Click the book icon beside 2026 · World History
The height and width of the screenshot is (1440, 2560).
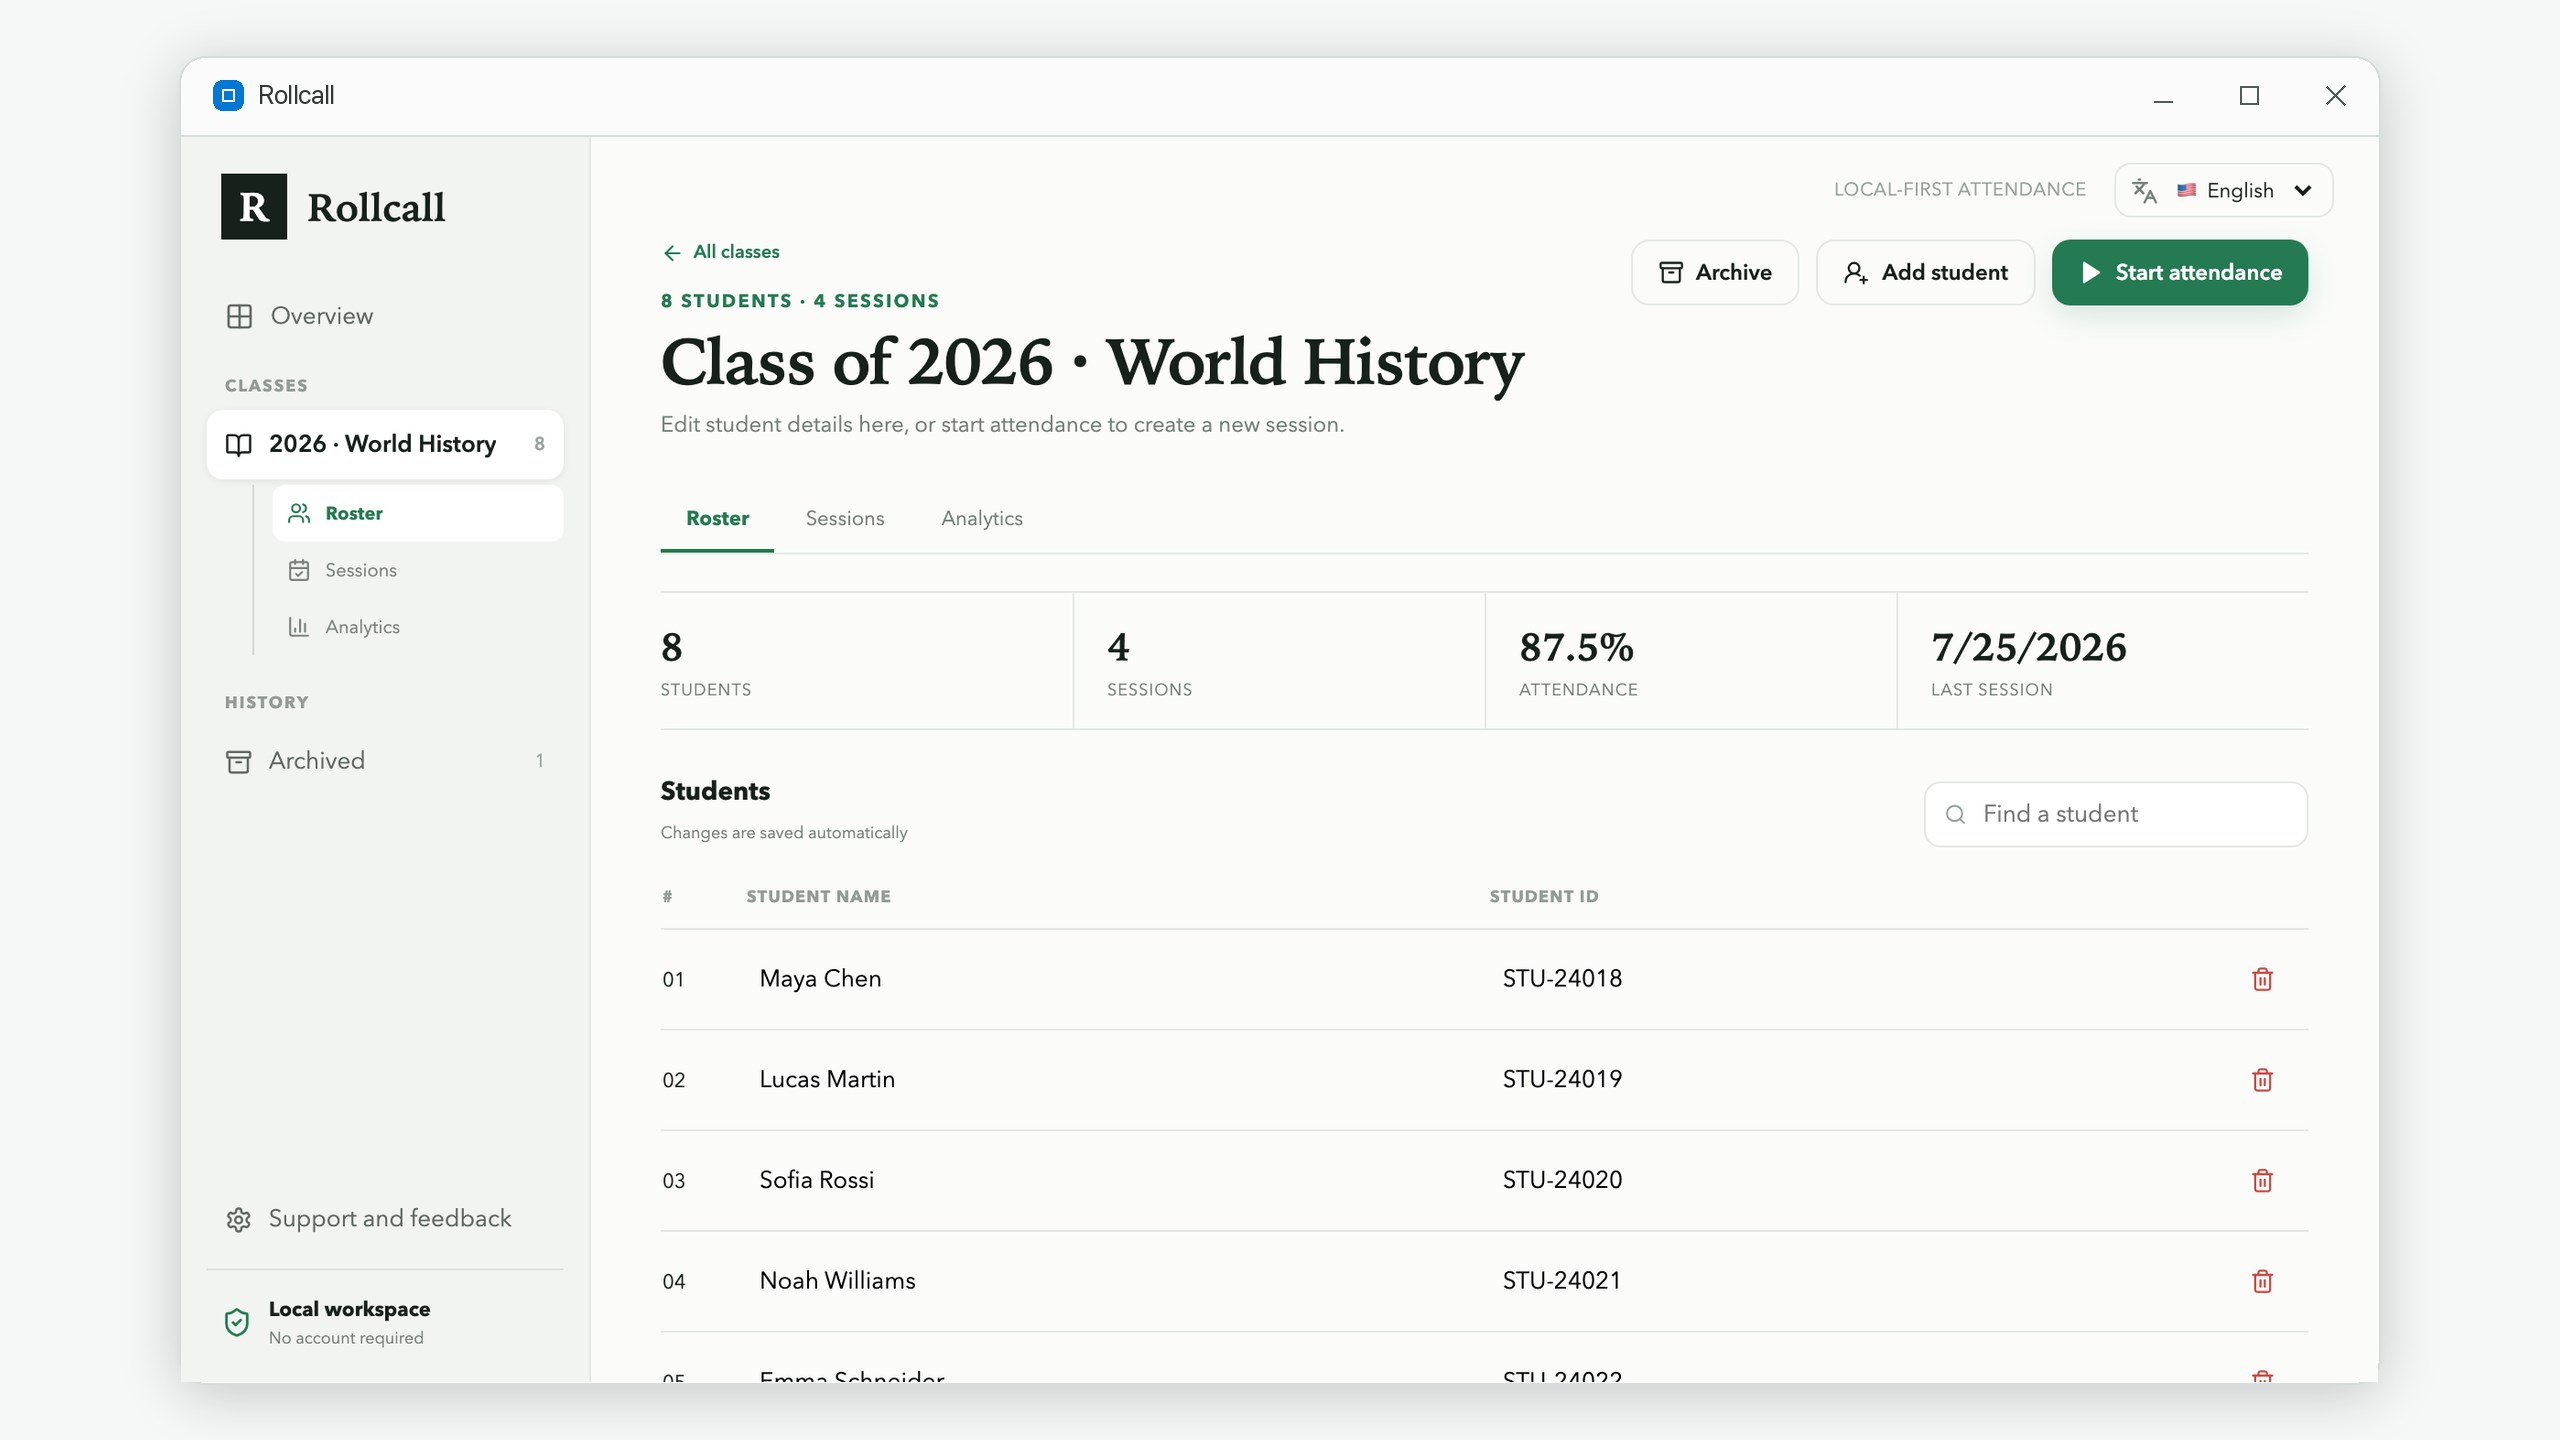238,444
